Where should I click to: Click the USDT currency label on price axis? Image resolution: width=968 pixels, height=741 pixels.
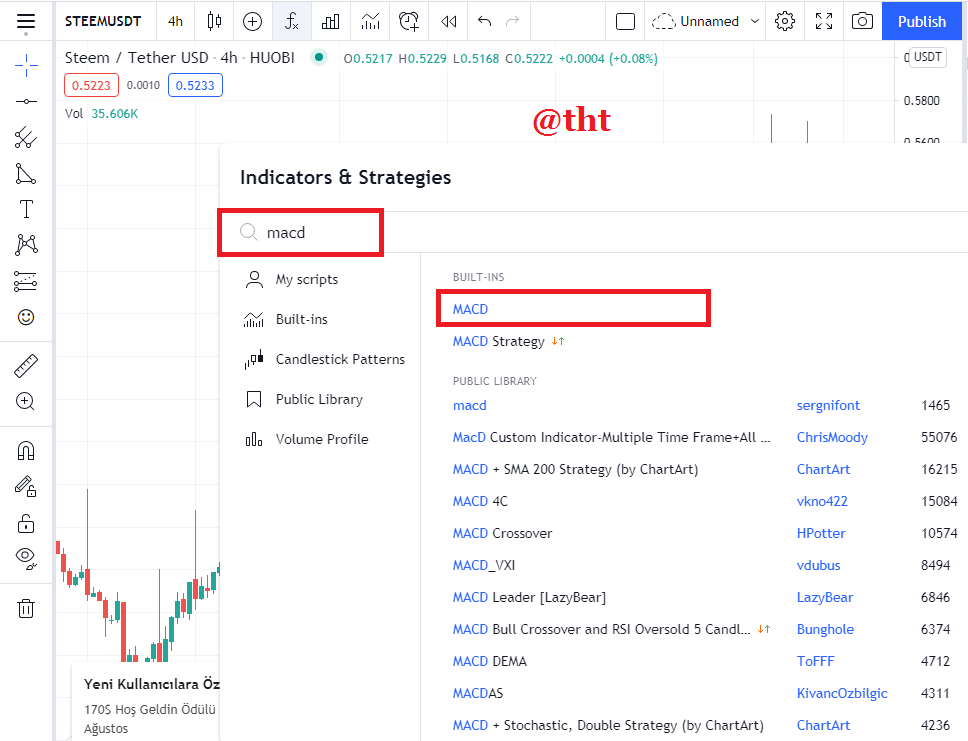point(927,57)
